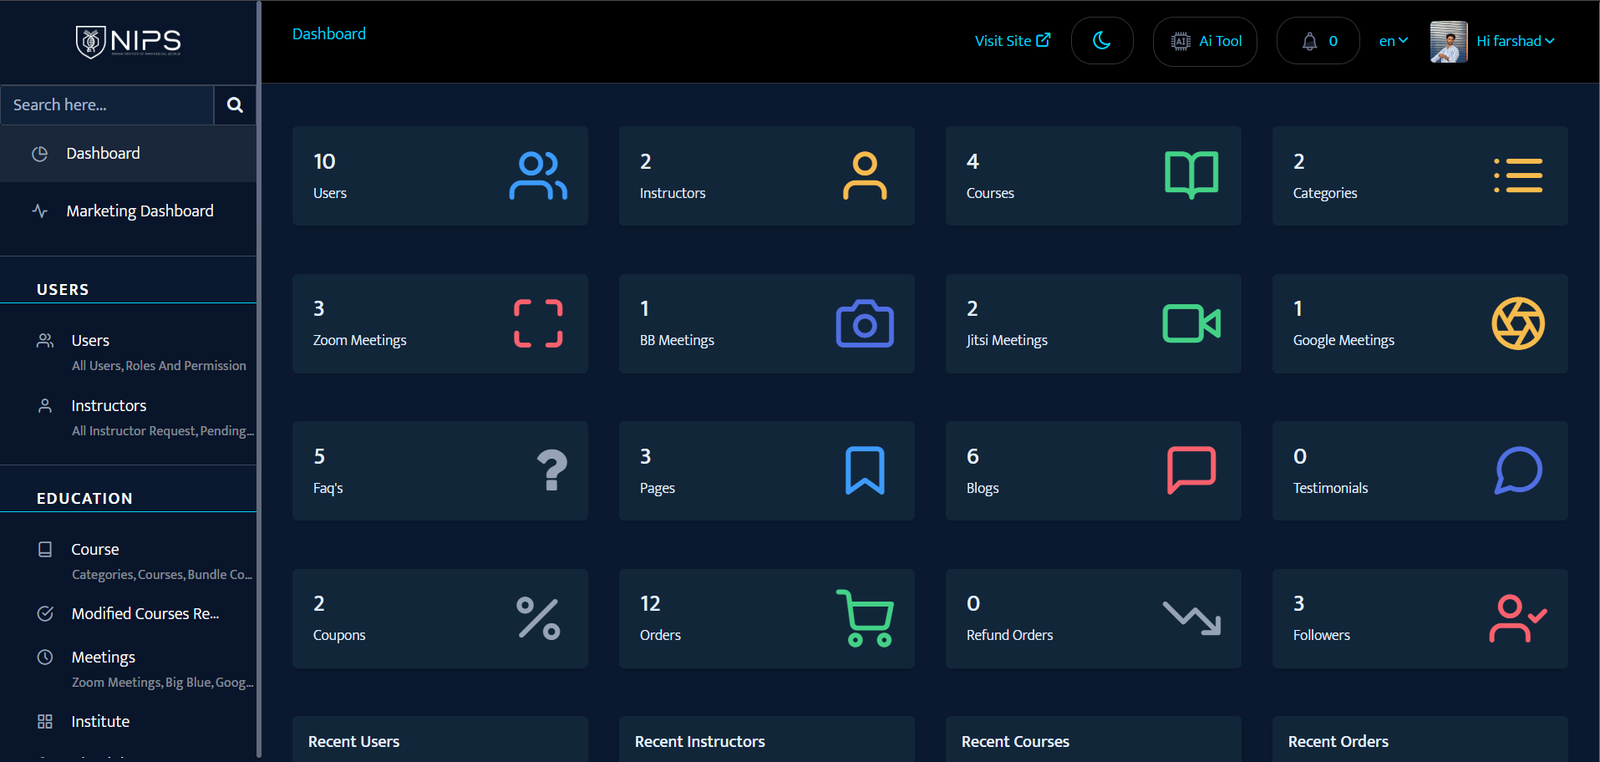Click the Orders shopping cart icon
Viewport: 1600px width, 762px height.
pos(865,618)
